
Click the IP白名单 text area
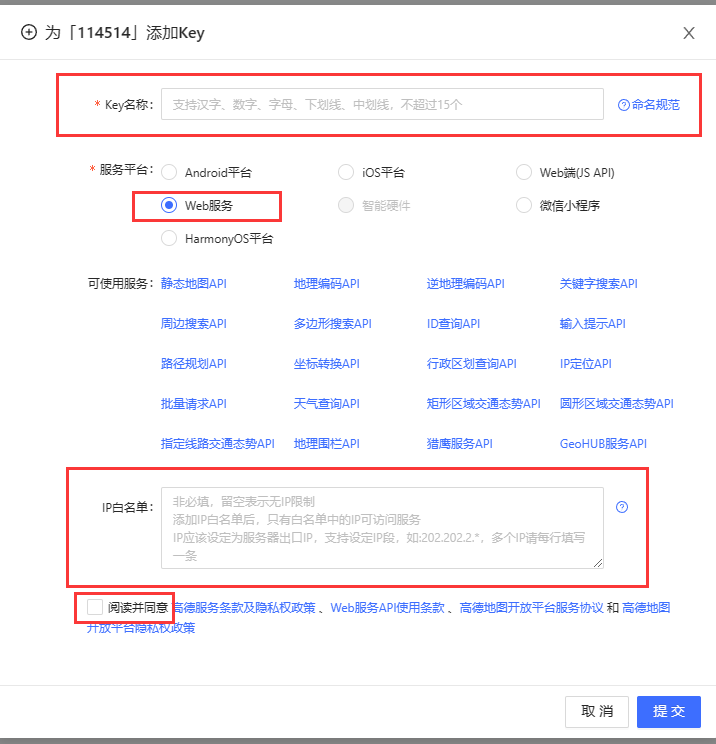coord(382,528)
